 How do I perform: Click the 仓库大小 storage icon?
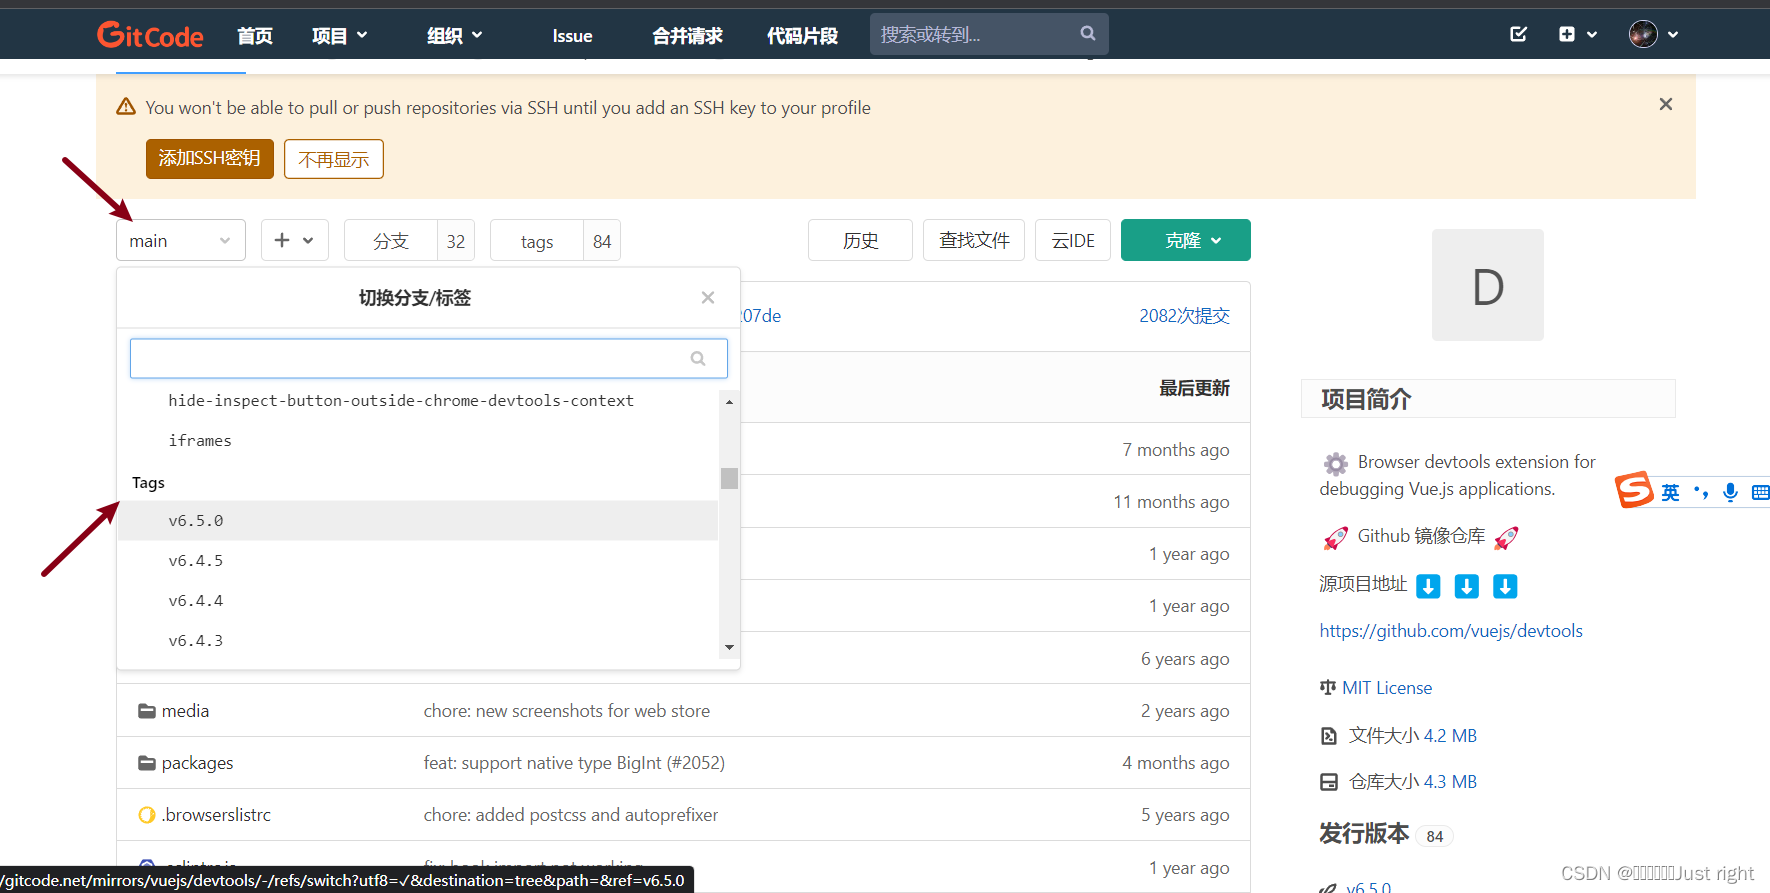(1328, 782)
